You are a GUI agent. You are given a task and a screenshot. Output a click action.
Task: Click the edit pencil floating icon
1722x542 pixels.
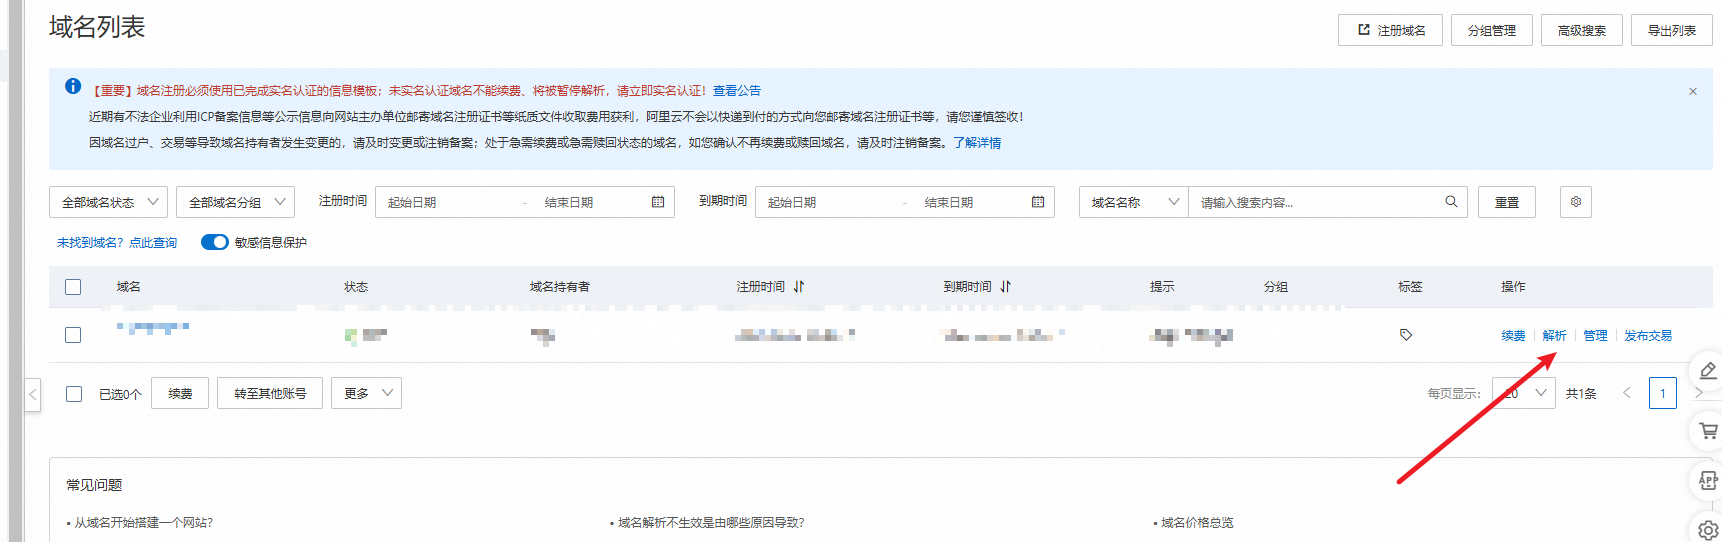click(x=1708, y=371)
